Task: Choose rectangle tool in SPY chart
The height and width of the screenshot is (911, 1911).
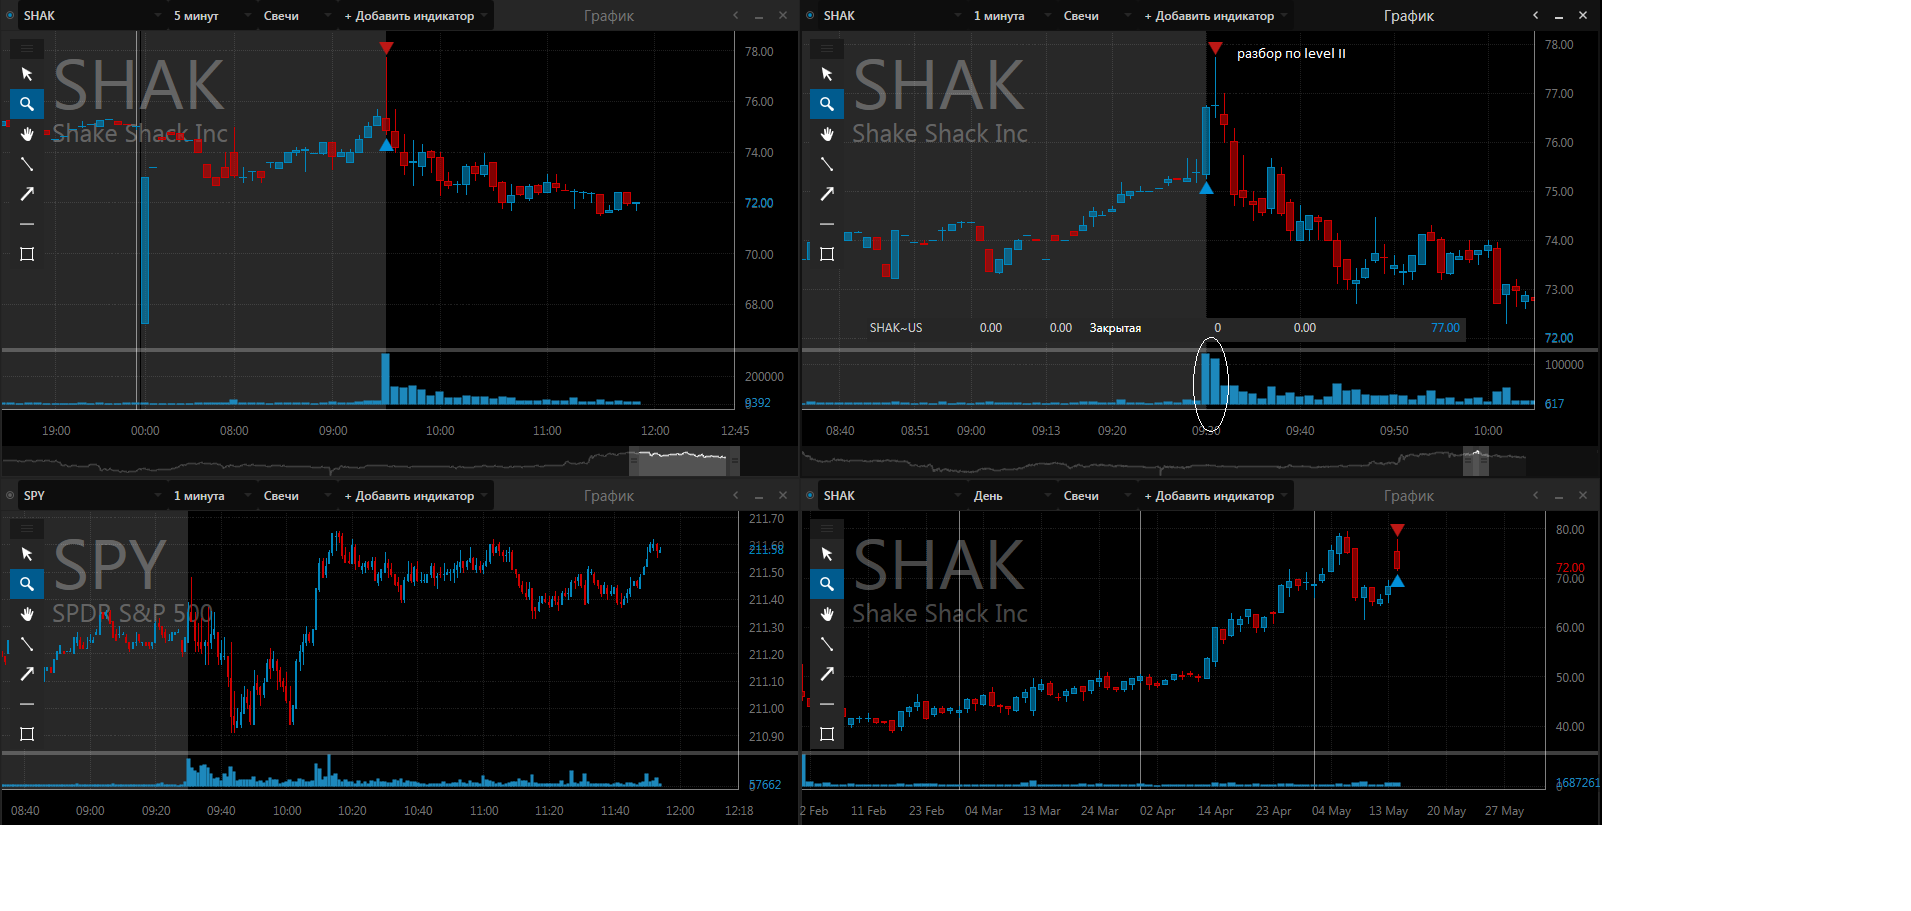Action: 27,734
